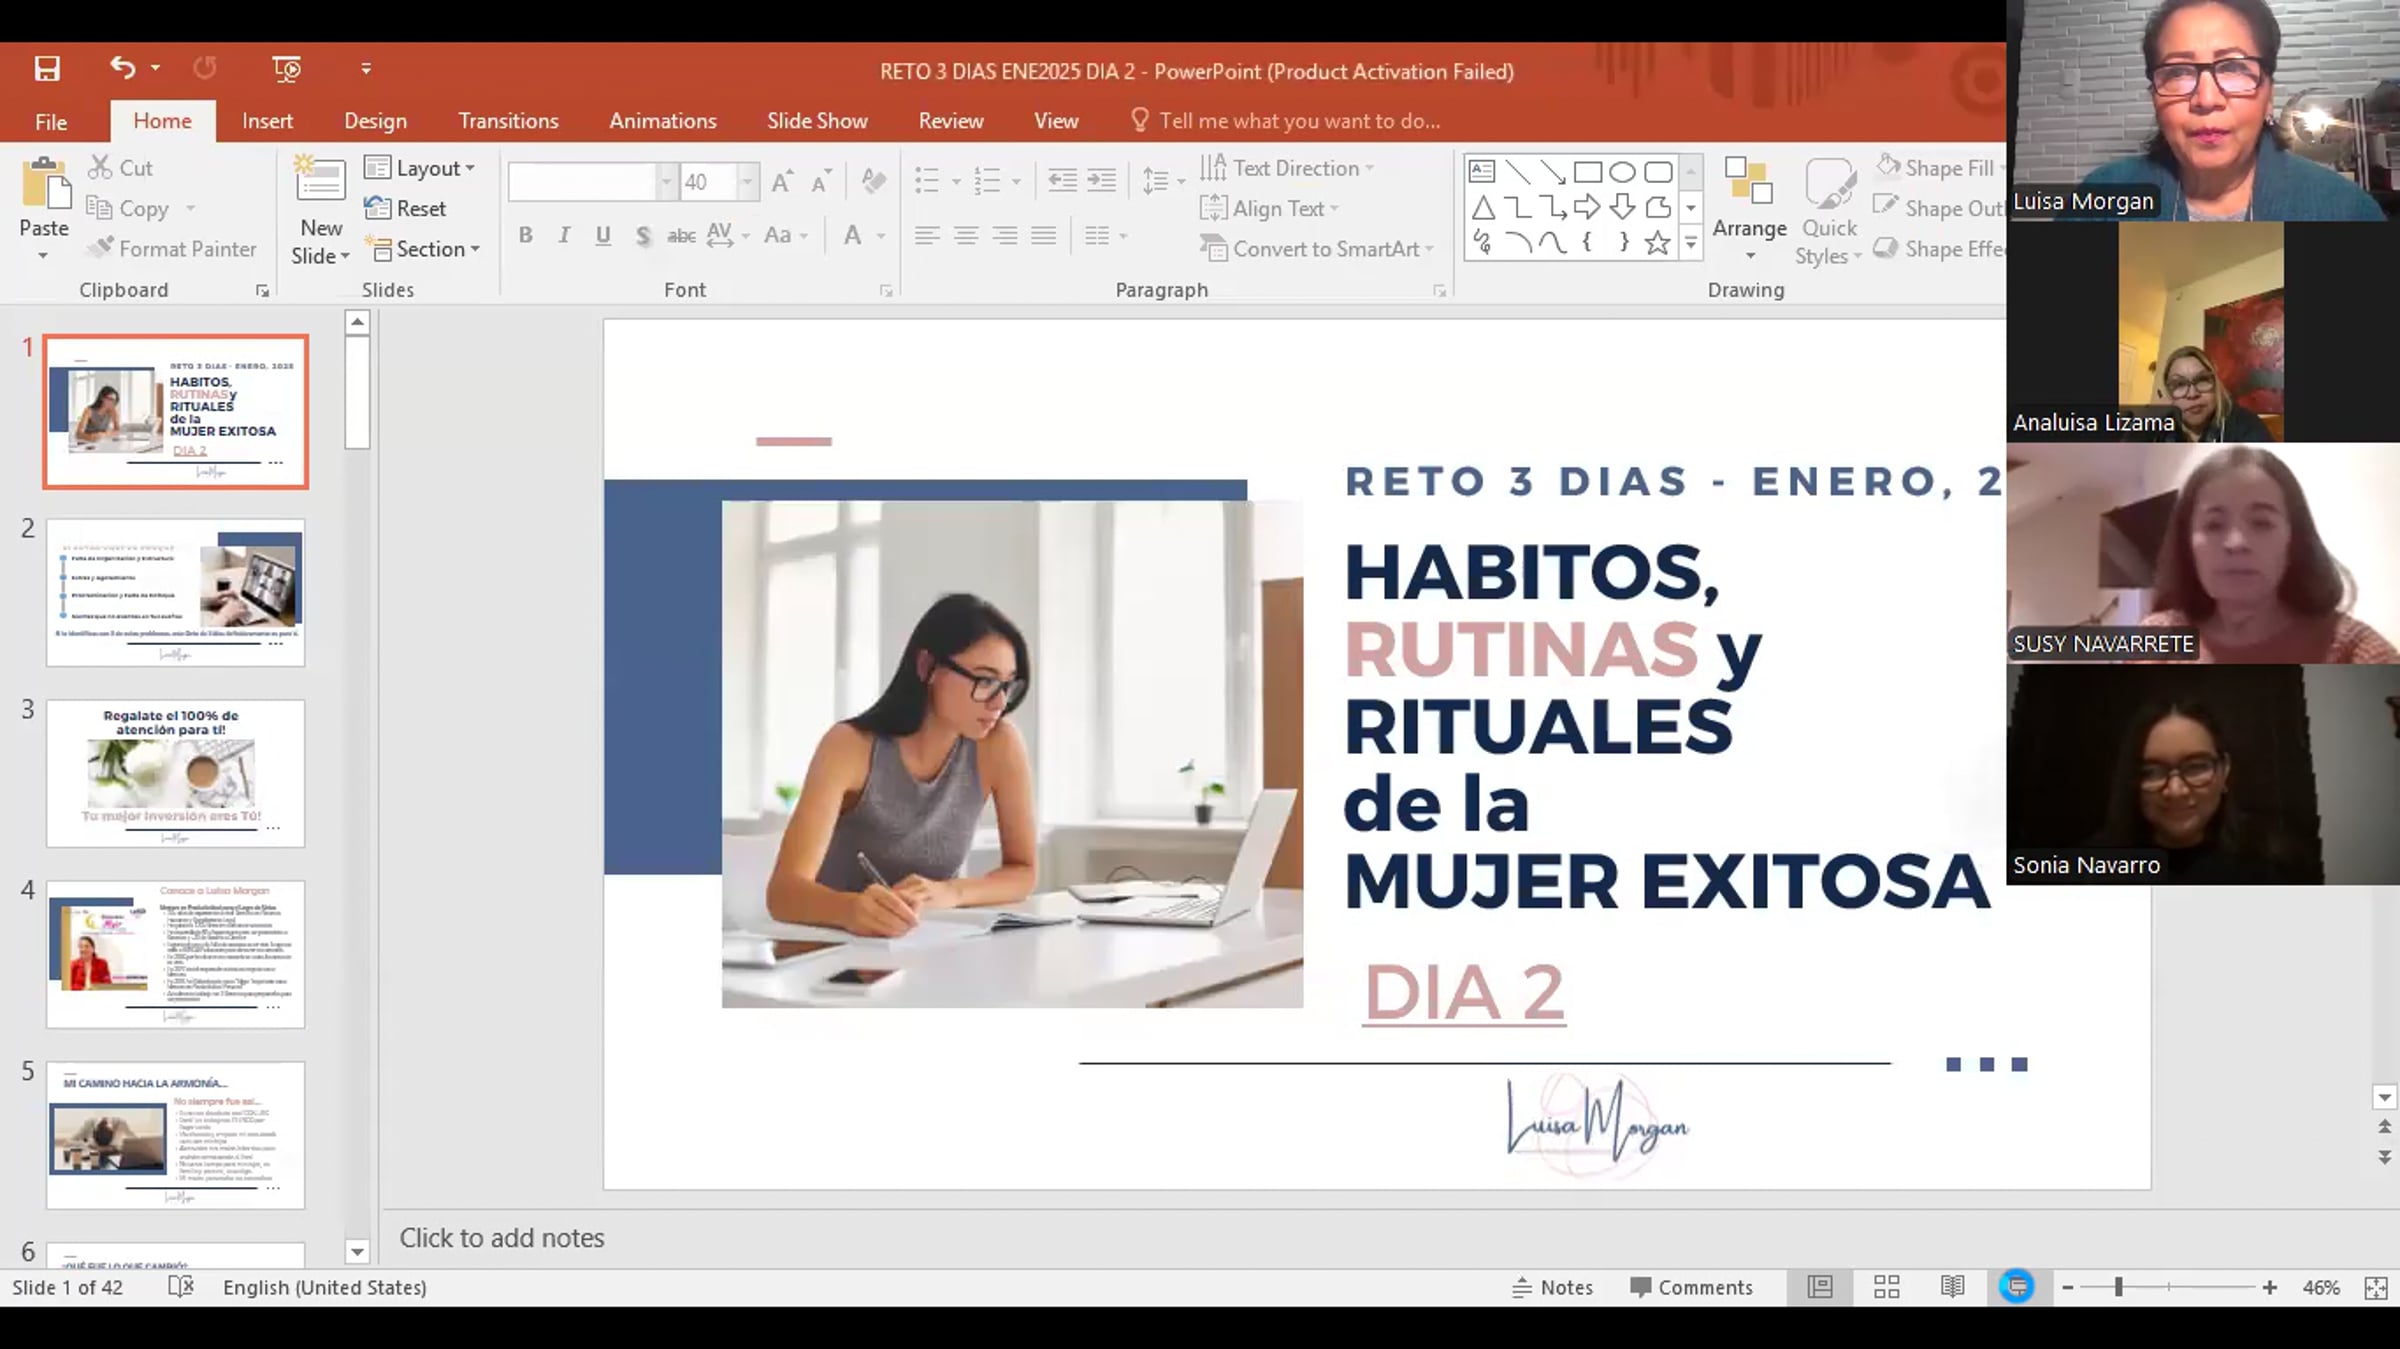The height and width of the screenshot is (1349, 2400).
Task: Click the Undo arrow icon
Action: [122, 68]
